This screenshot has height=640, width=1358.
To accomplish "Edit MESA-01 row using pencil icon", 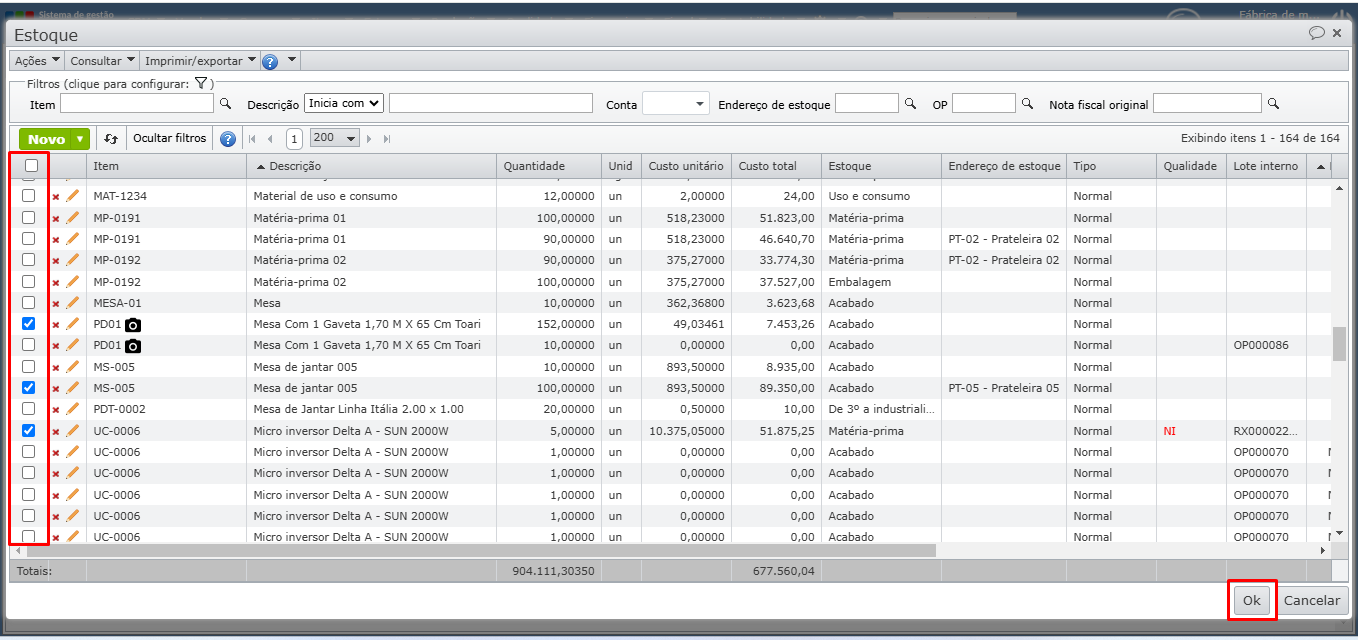I will [x=72, y=303].
